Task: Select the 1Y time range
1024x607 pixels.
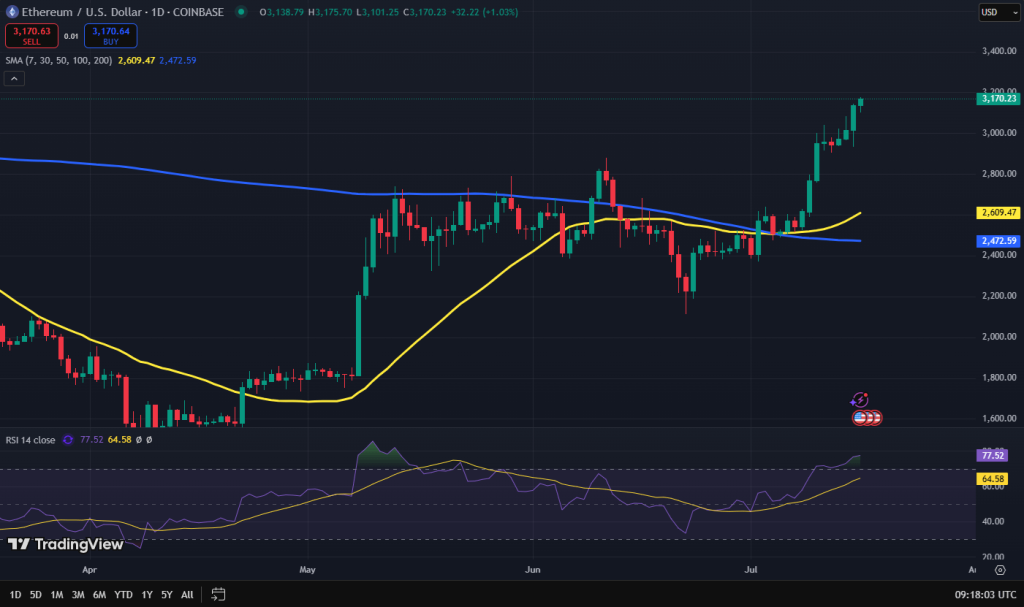Action: pos(147,595)
